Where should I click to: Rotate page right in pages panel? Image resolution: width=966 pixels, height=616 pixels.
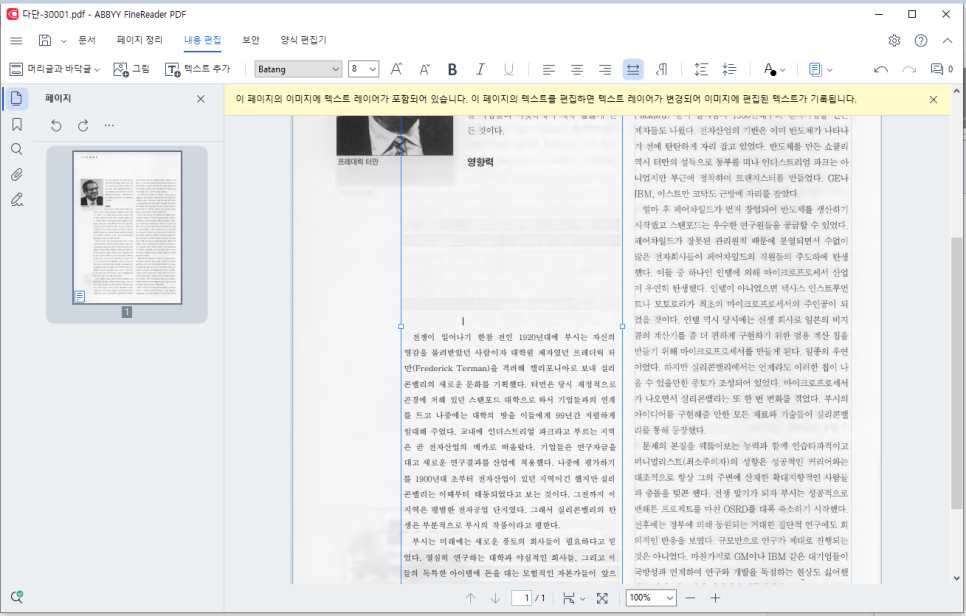pyautogui.click(x=83, y=126)
